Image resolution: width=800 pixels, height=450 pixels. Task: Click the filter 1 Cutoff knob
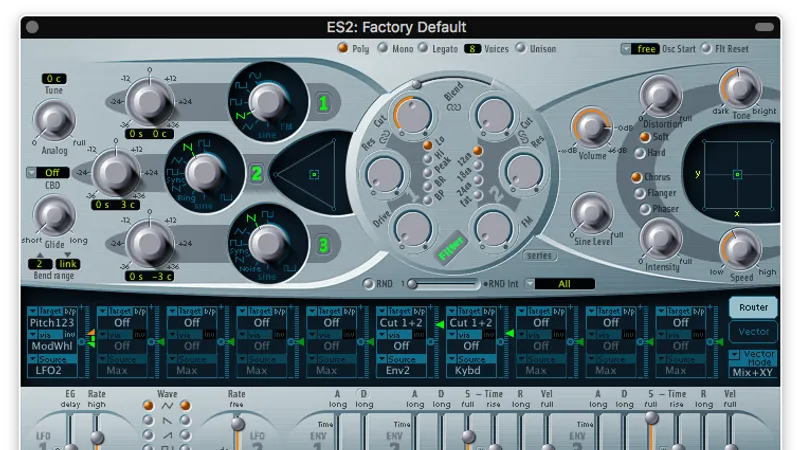413,115
